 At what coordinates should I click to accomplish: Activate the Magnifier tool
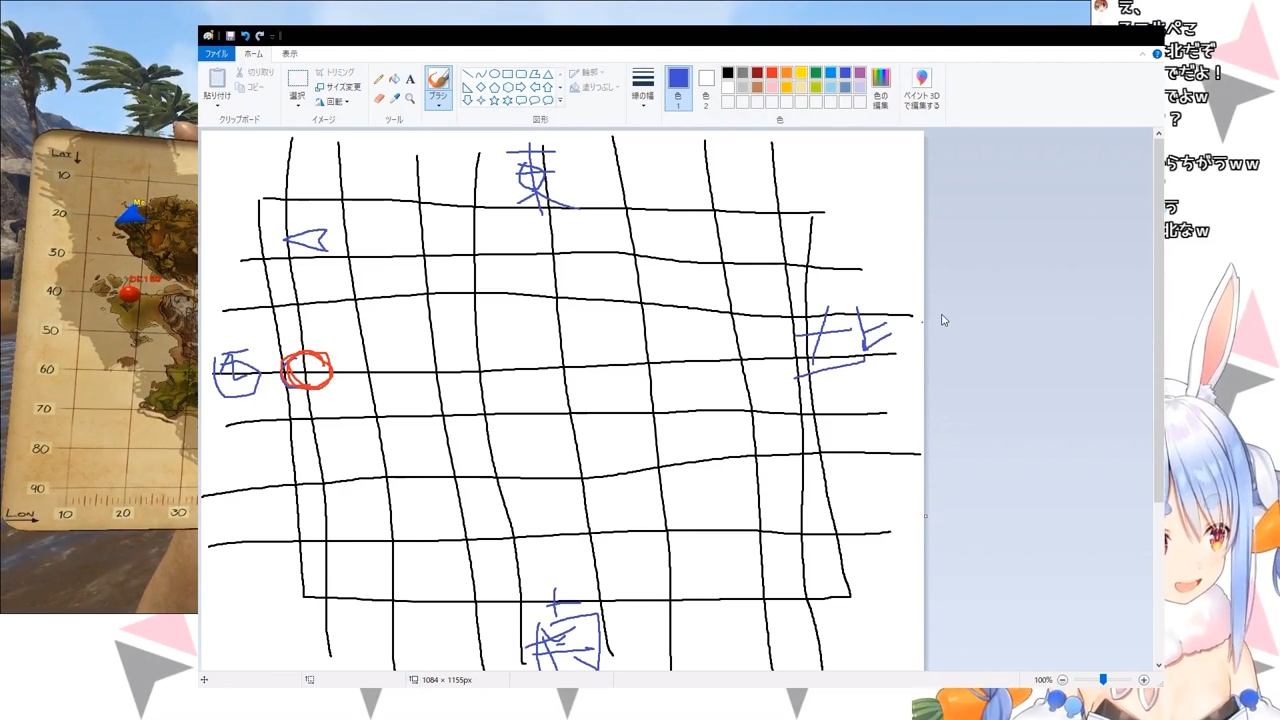coord(410,98)
